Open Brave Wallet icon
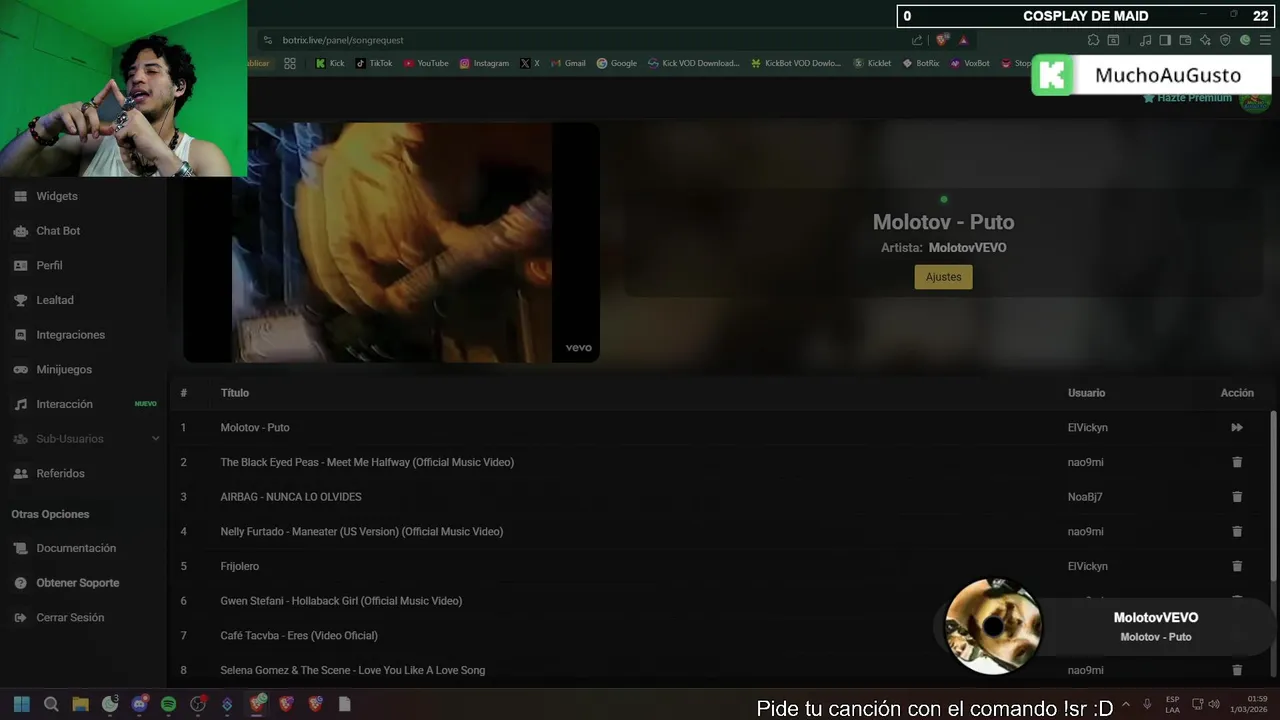This screenshot has height=720, width=1280. click(x=1185, y=40)
